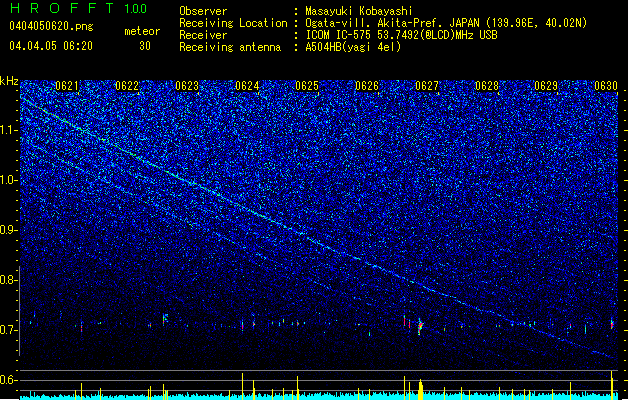Click the 0.9 kHz axis label

click(9, 230)
